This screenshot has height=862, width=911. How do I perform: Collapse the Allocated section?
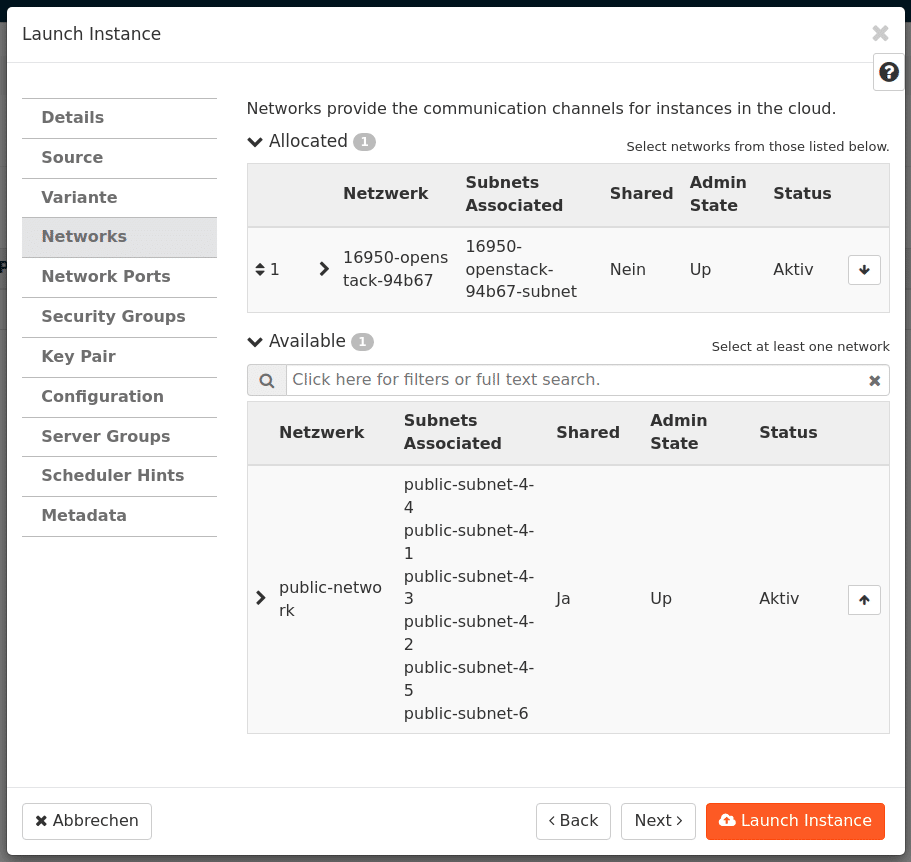coord(255,142)
